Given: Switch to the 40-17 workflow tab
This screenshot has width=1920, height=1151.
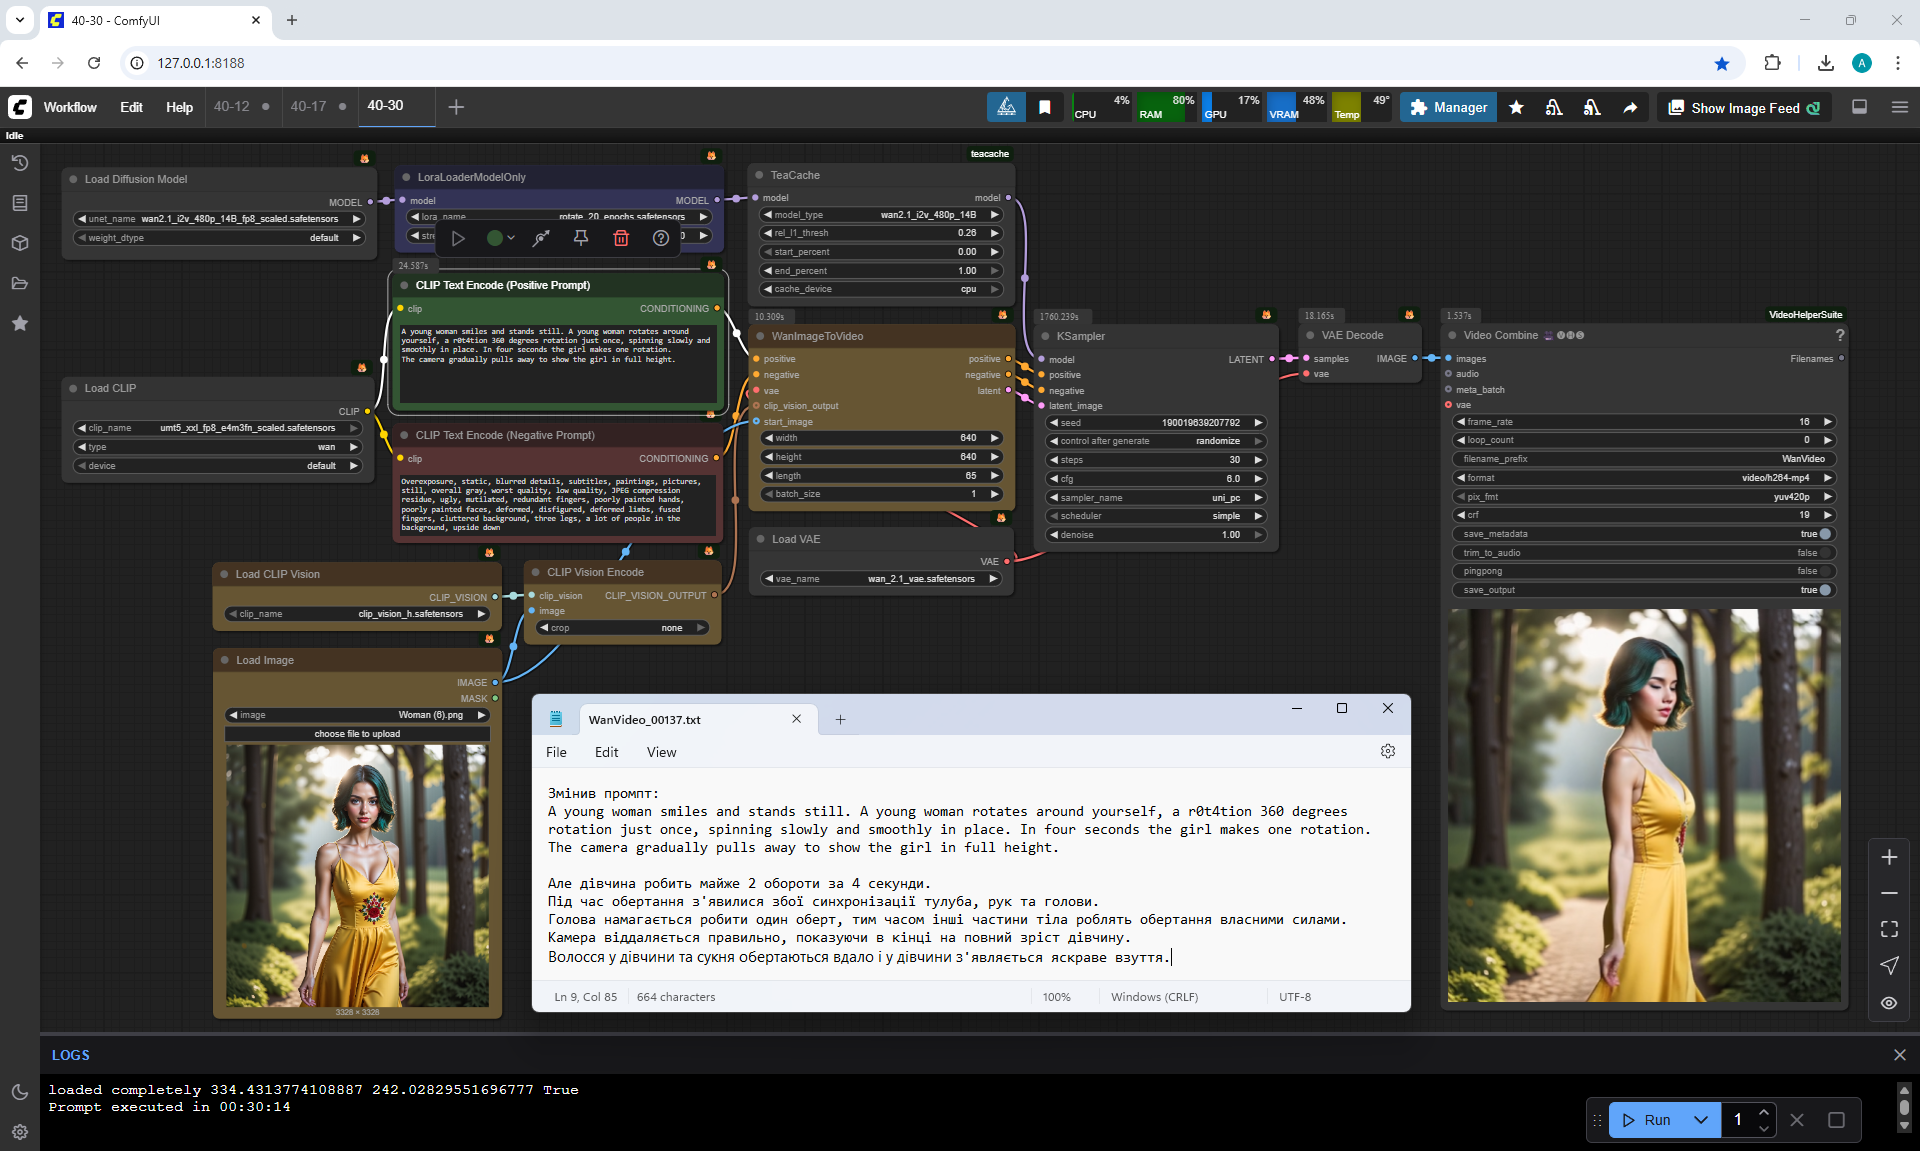Looking at the screenshot, I should click(308, 106).
